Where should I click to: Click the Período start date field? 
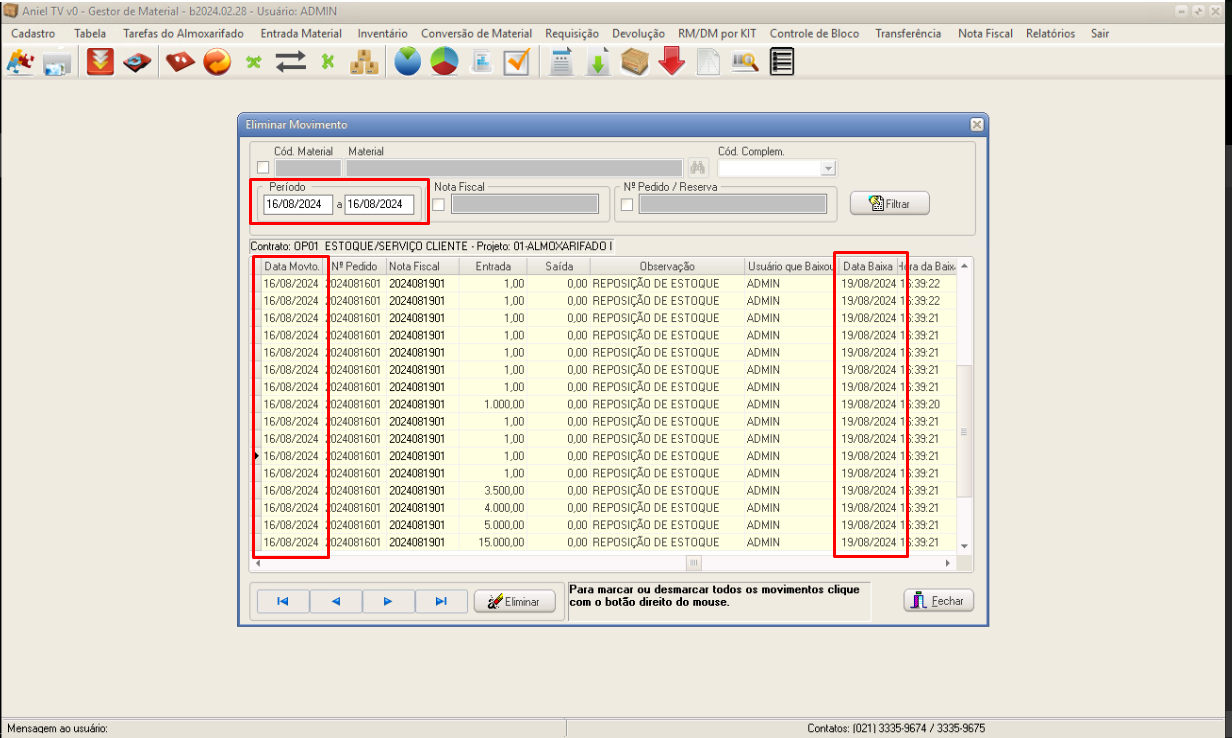tap(297, 204)
